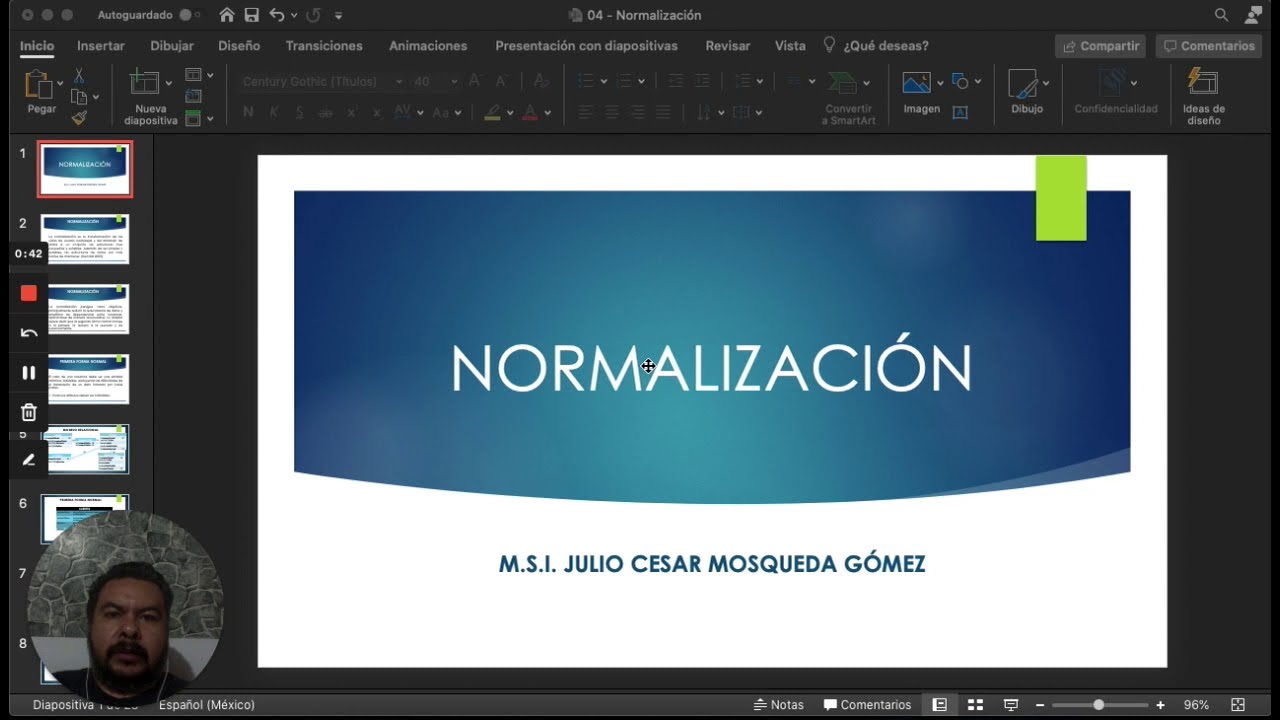Expand the Pegar options arrow
Image resolution: width=1280 pixels, height=720 pixels.
coord(61,83)
